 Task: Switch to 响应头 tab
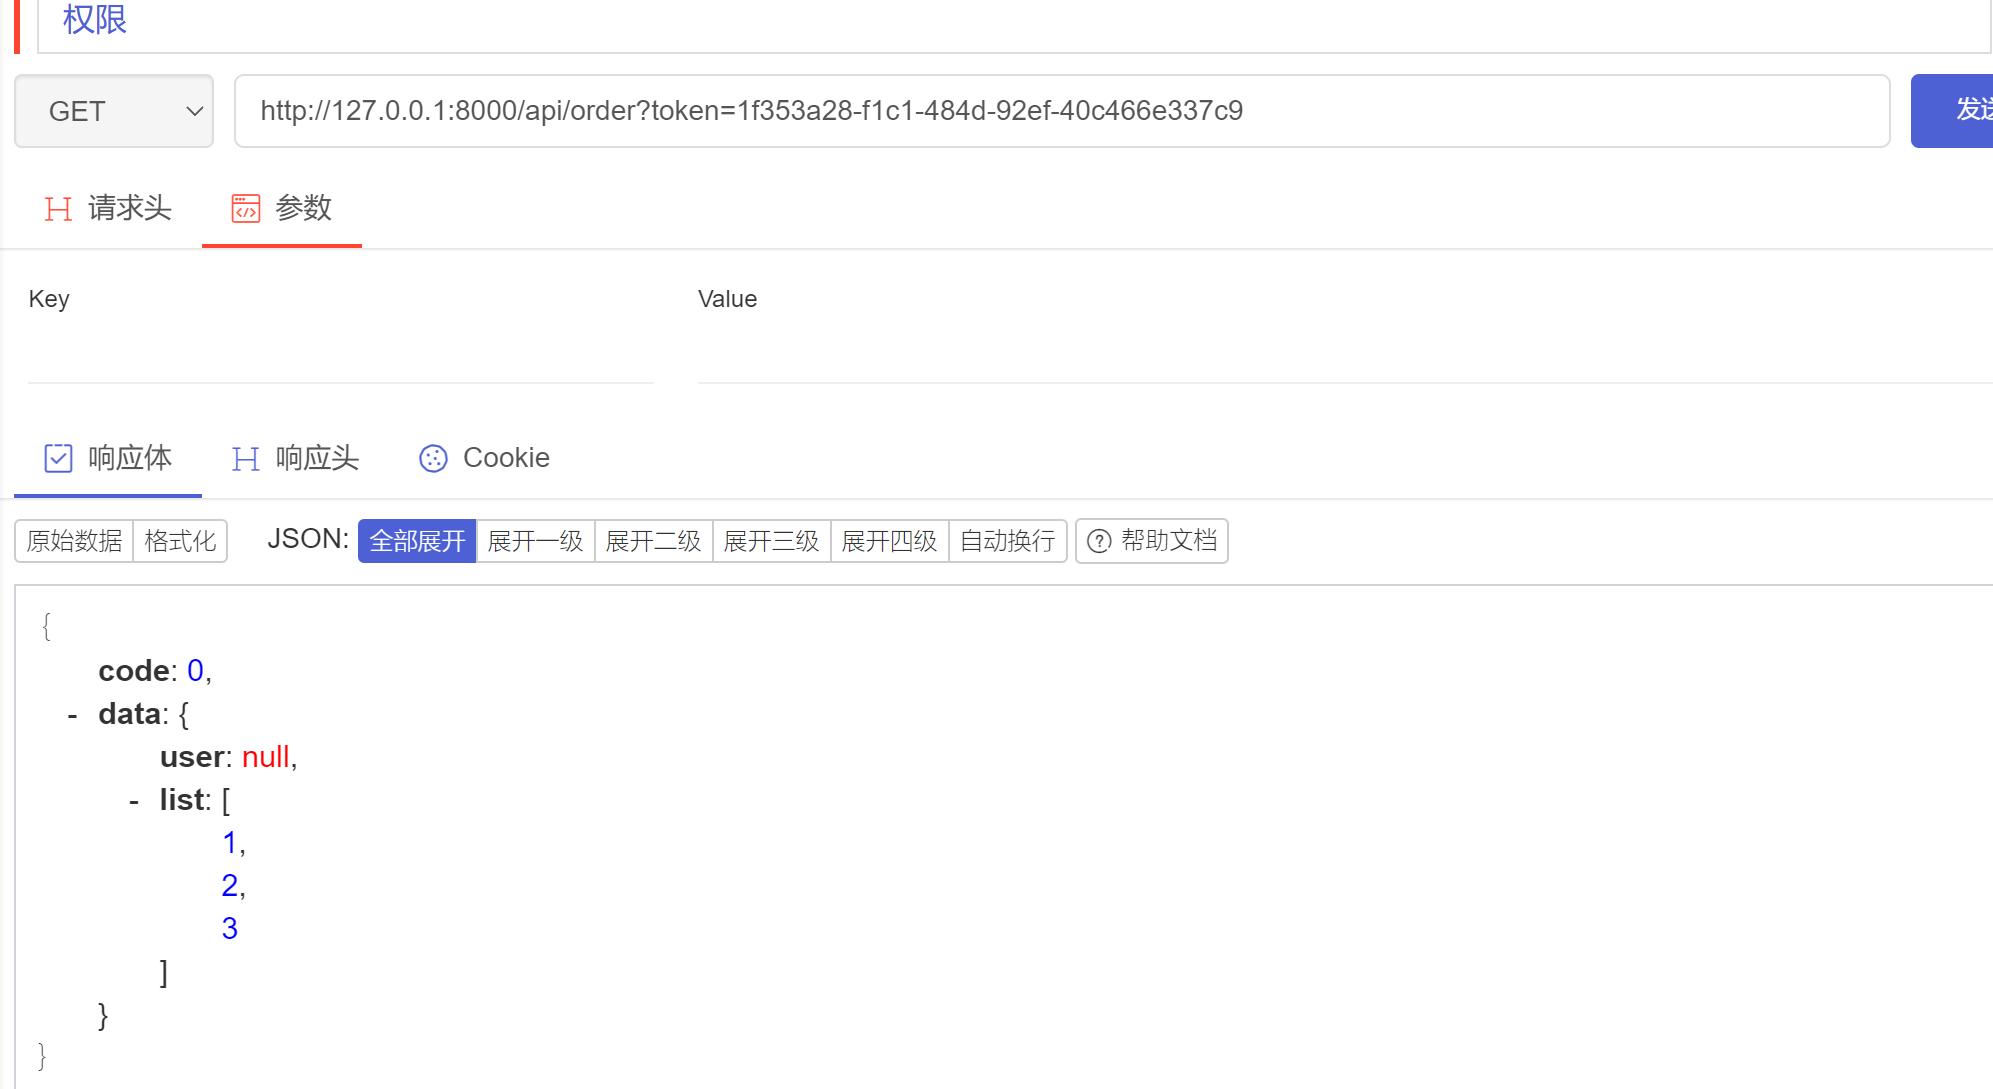pyautogui.click(x=316, y=458)
